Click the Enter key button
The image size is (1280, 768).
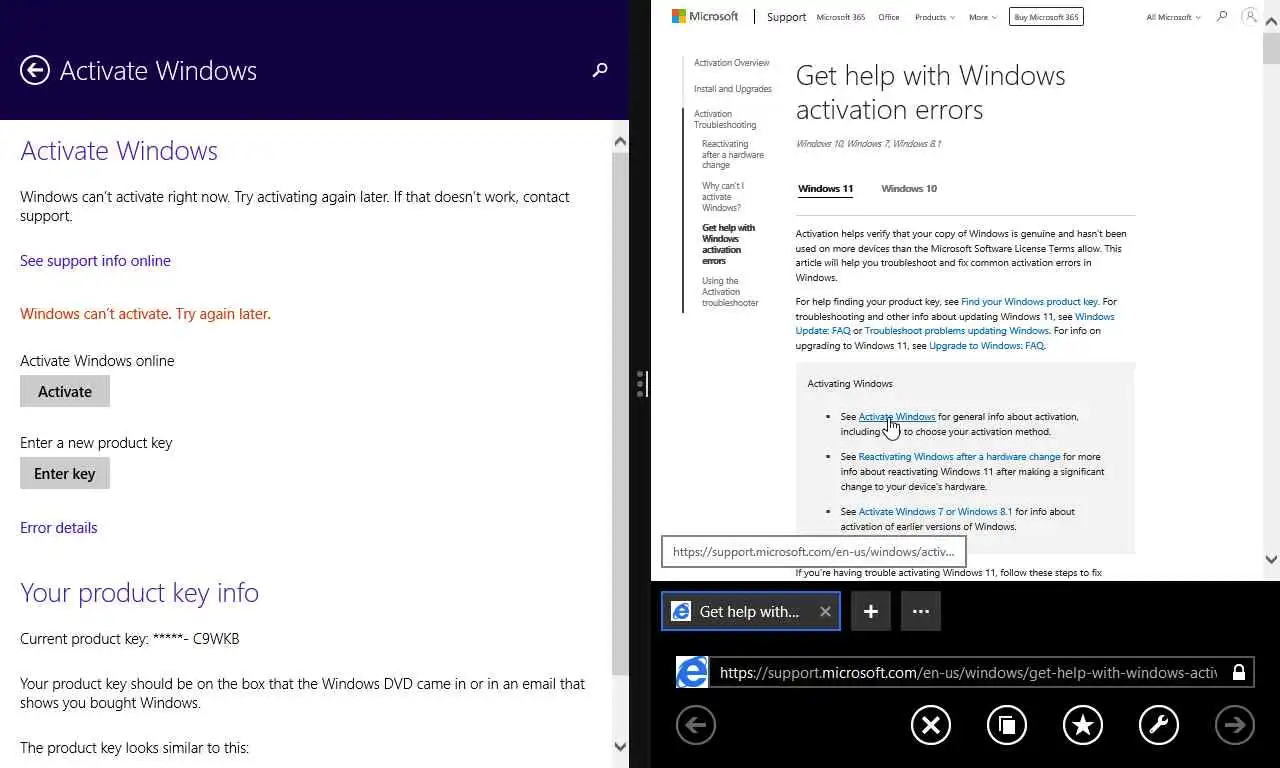(x=65, y=473)
